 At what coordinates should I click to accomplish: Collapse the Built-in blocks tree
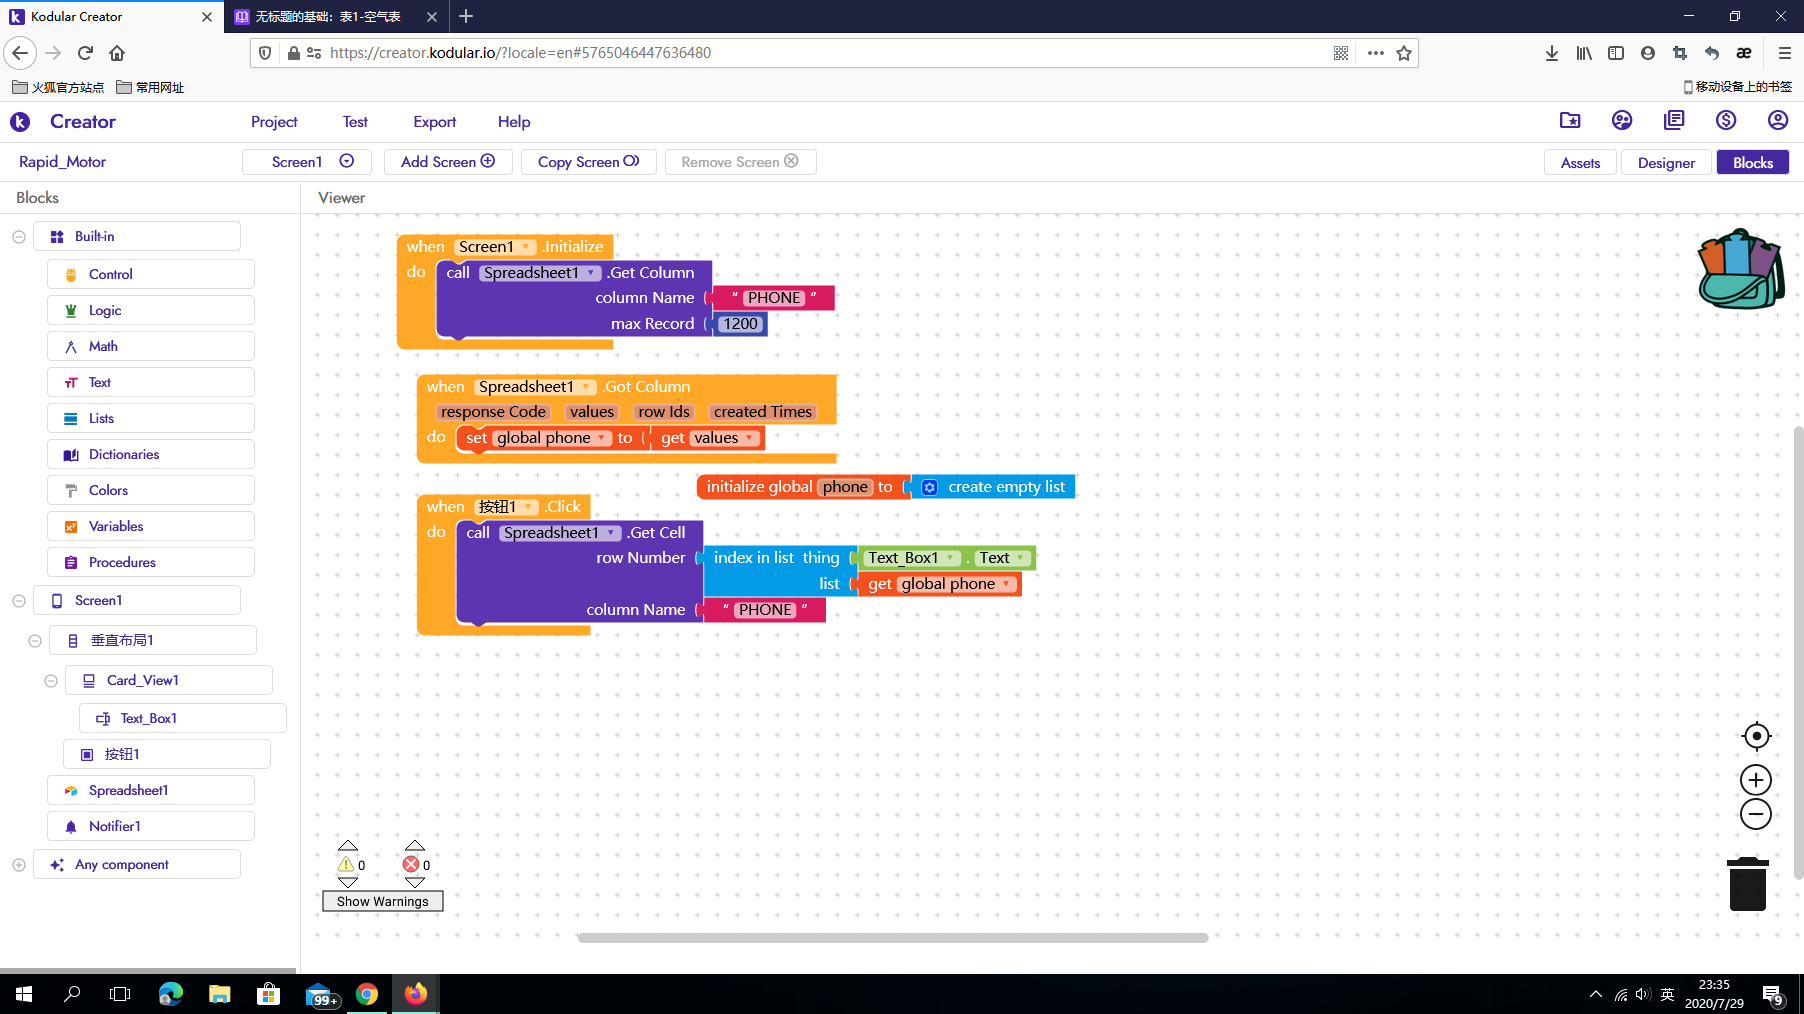(19, 237)
